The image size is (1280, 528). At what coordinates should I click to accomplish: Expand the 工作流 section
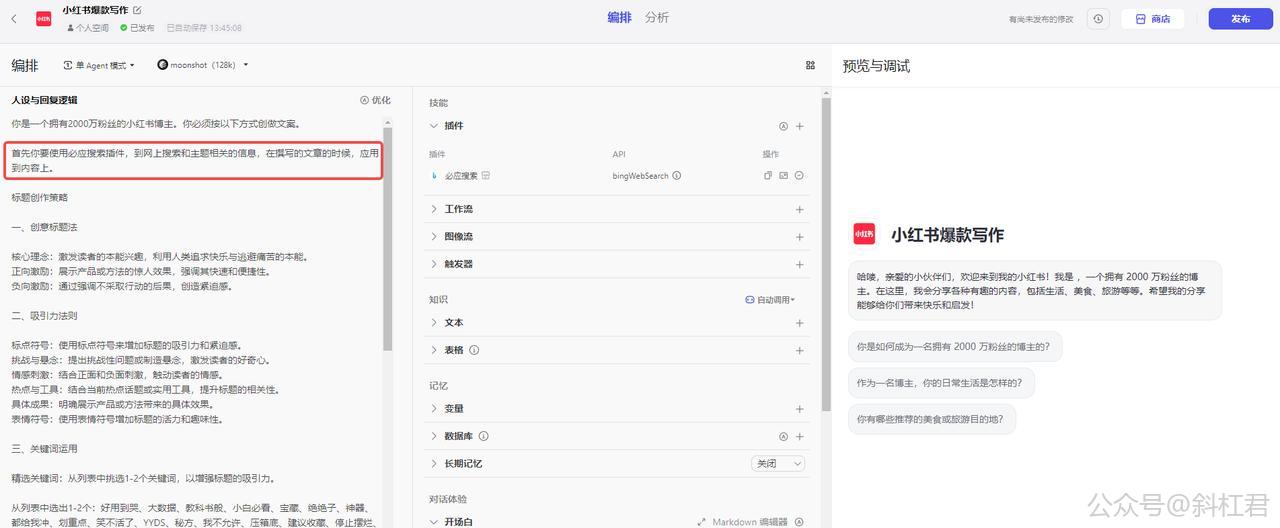[434, 209]
